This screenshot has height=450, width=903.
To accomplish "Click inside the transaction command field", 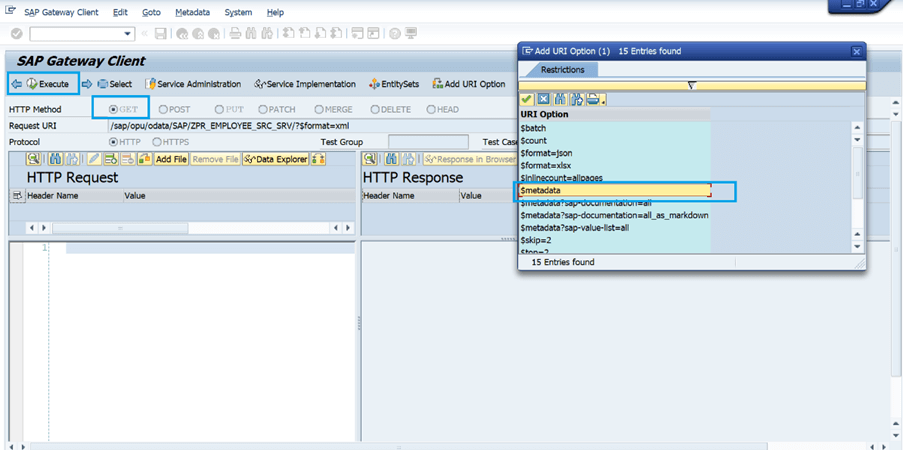I will coord(77,34).
